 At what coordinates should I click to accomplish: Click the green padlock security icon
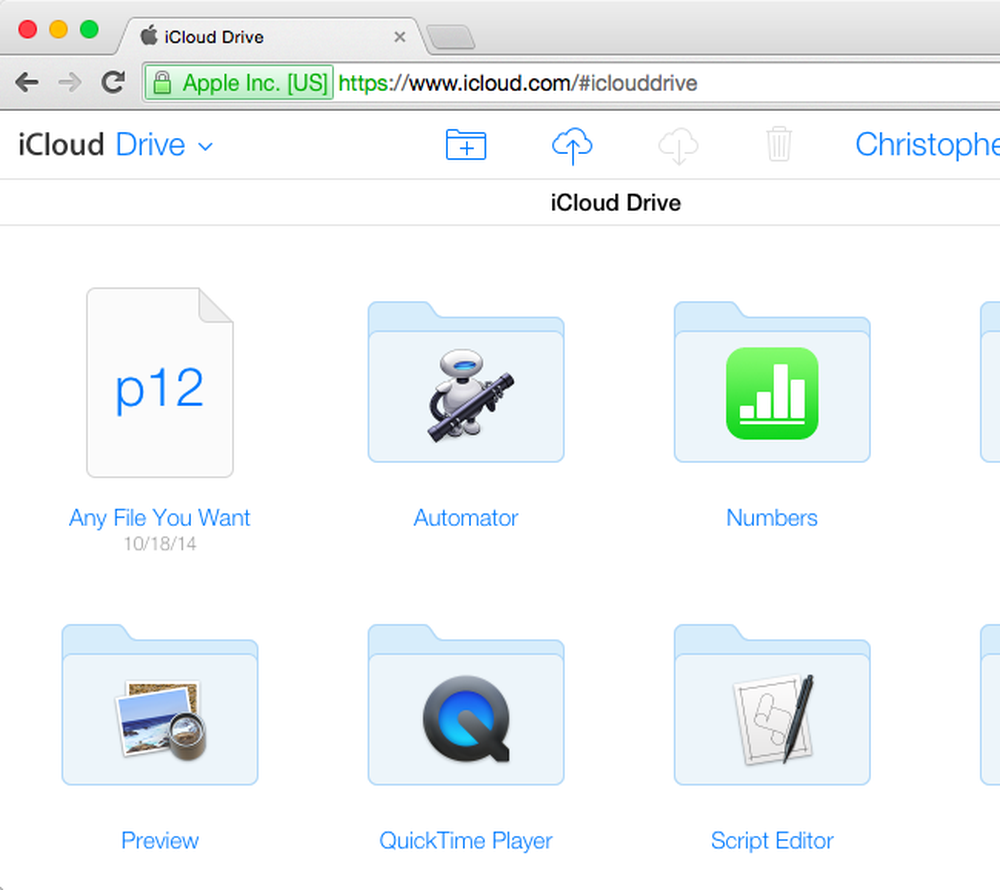162,82
